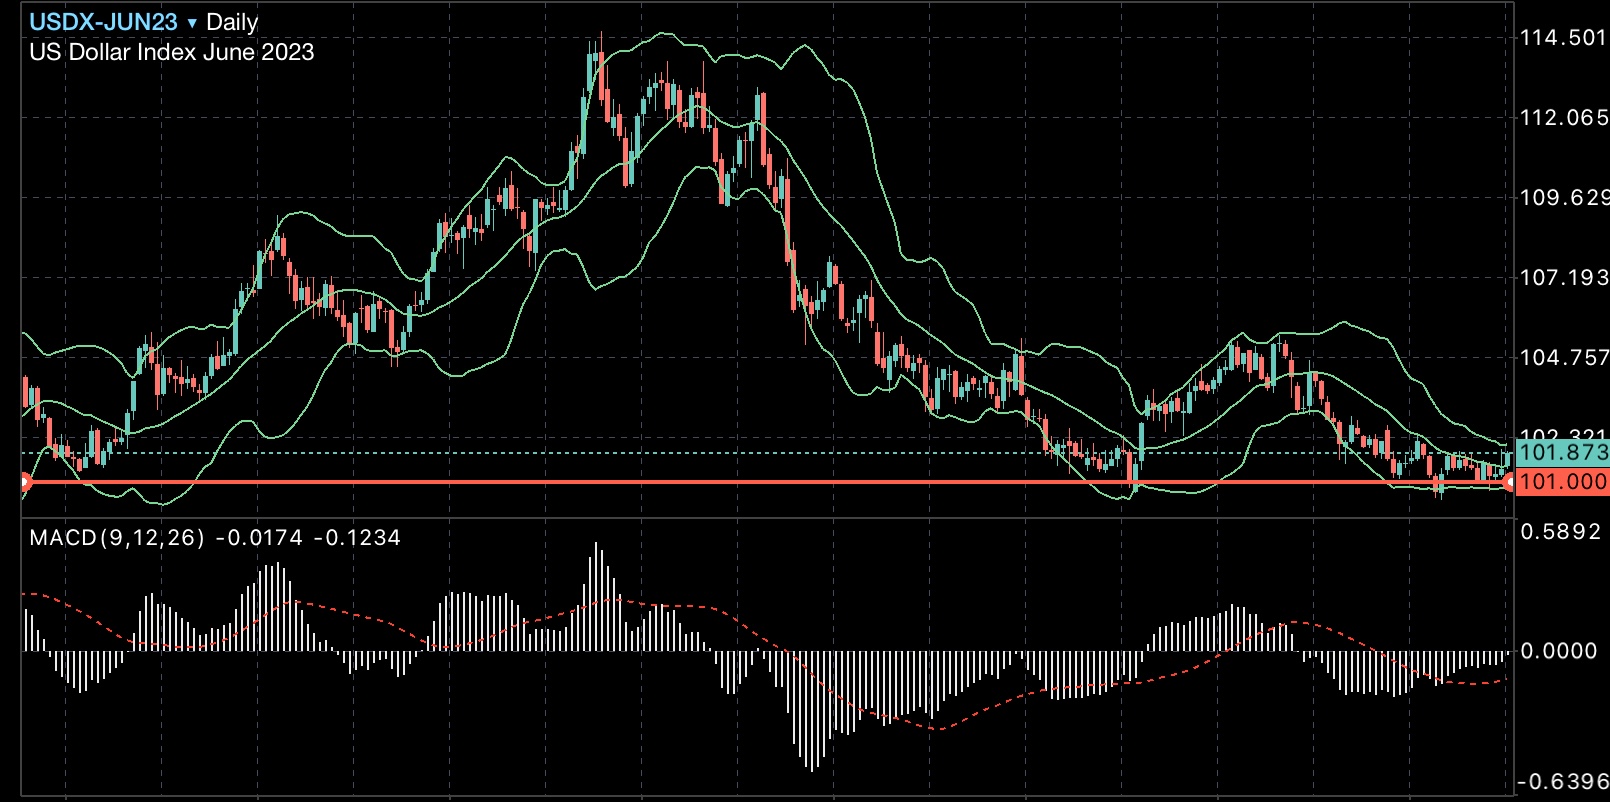This screenshot has width=1610, height=802.
Task: Click the MACD signal value -0.1234
Action: click(x=357, y=538)
